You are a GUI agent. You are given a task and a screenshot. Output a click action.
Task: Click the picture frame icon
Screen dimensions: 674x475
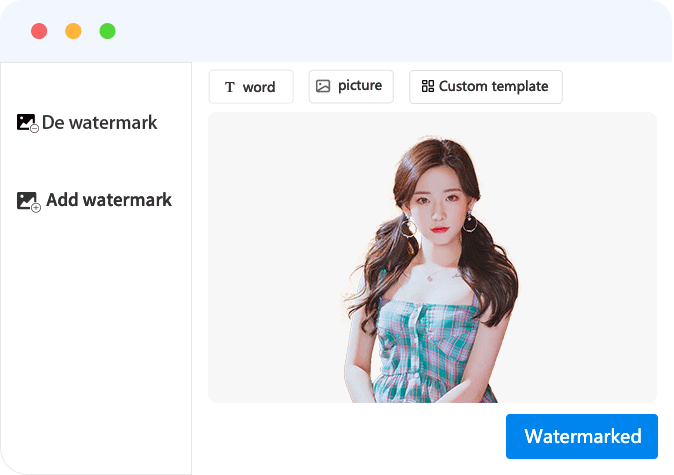323,86
